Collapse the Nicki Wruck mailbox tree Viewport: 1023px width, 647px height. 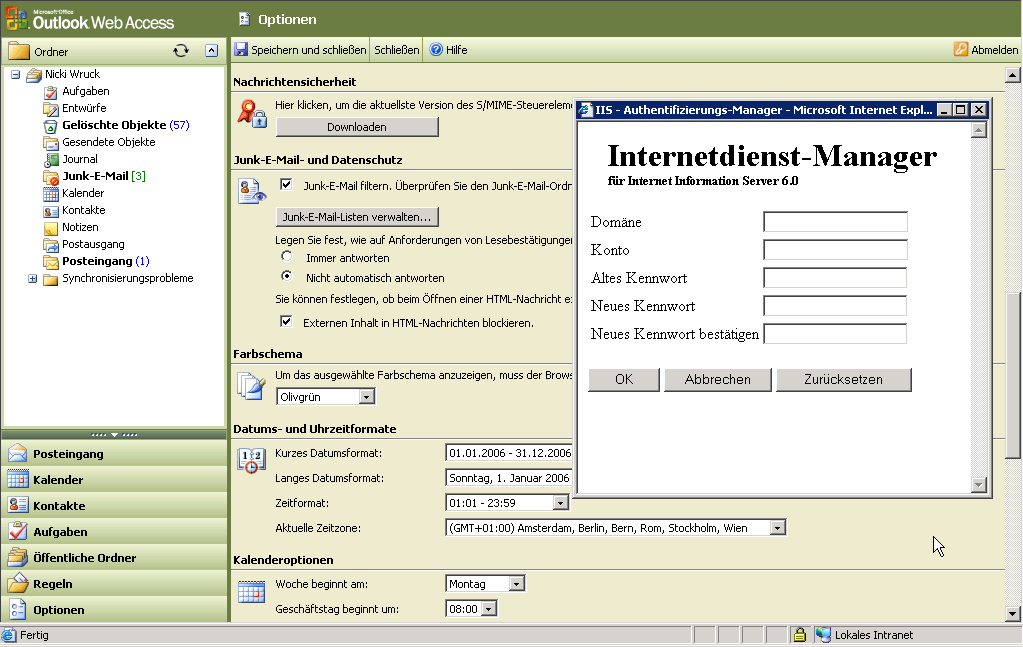(x=16, y=74)
